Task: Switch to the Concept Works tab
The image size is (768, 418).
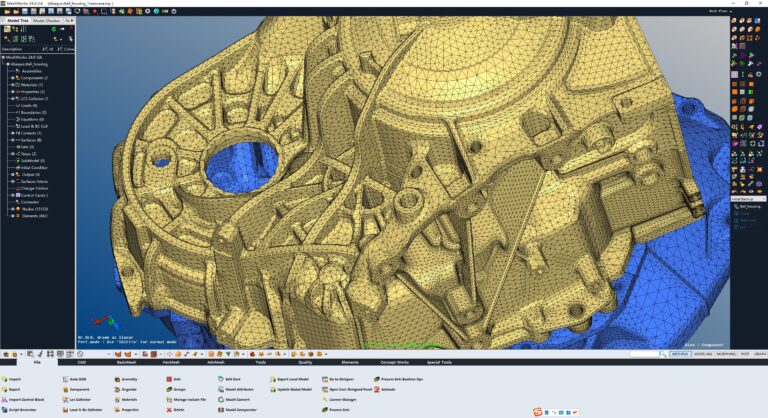Action: (394, 363)
